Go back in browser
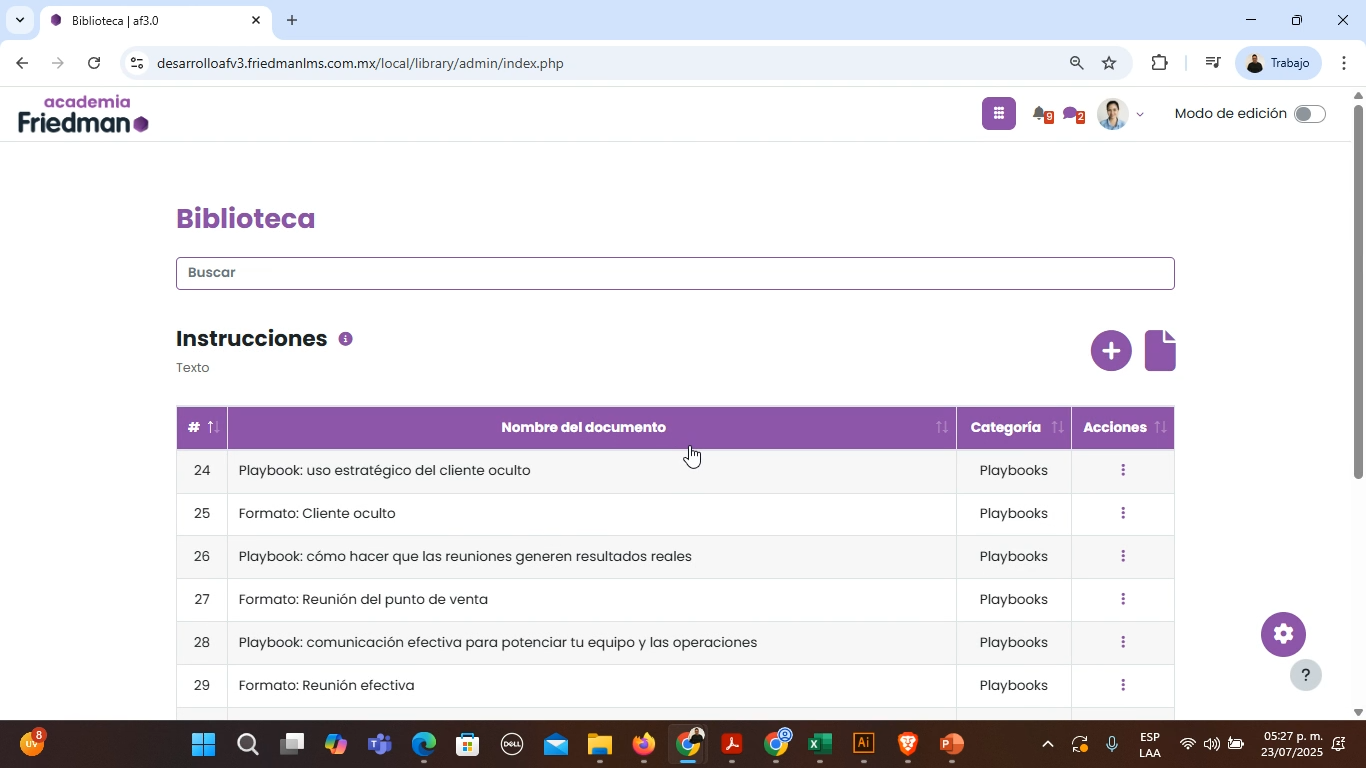Image resolution: width=1366 pixels, height=768 pixels. click(x=22, y=63)
